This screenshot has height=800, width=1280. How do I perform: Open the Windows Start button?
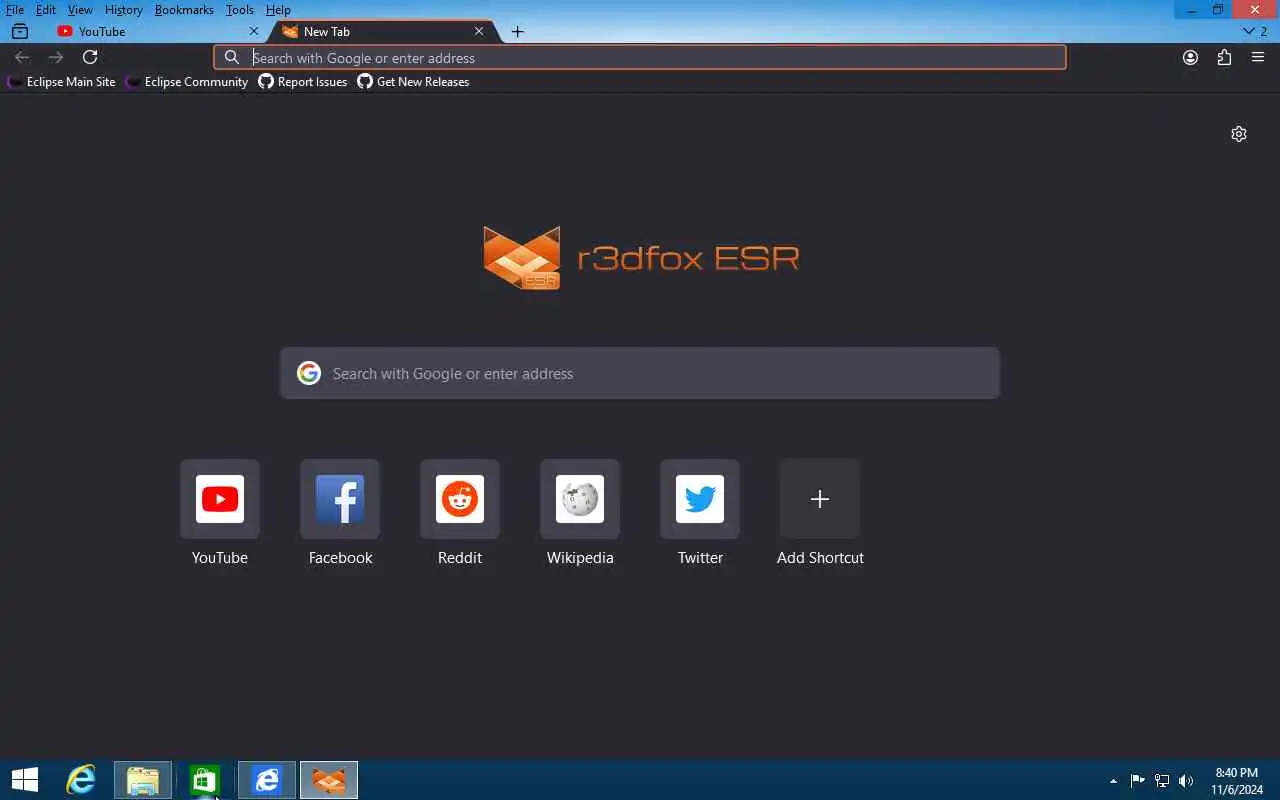pyautogui.click(x=25, y=780)
